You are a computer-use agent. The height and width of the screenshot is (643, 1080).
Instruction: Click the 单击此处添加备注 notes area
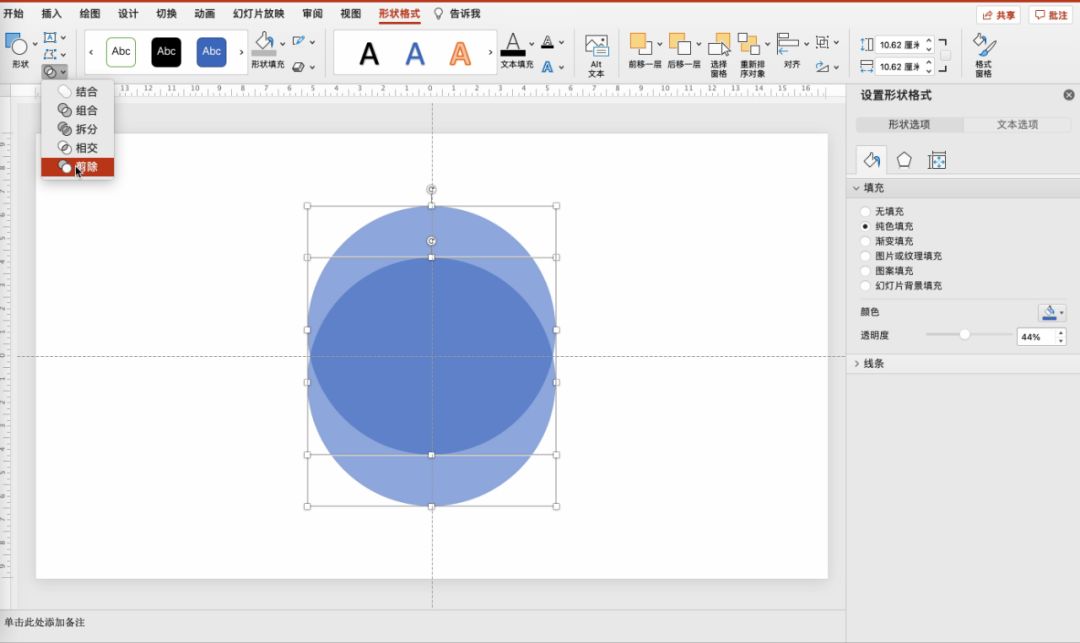(45, 622)
